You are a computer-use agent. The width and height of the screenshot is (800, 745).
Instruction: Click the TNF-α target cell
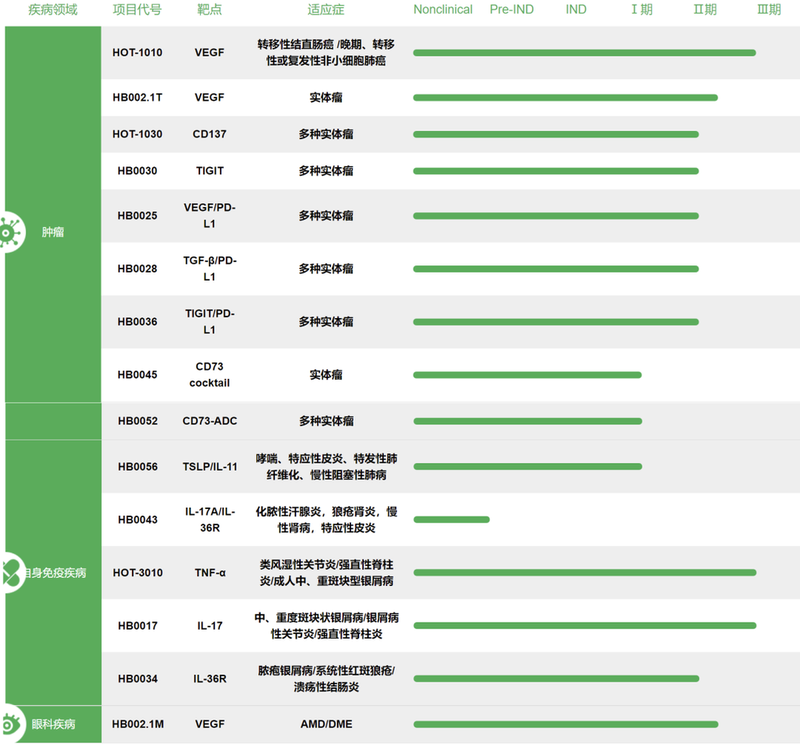click(x=210, y=573)
